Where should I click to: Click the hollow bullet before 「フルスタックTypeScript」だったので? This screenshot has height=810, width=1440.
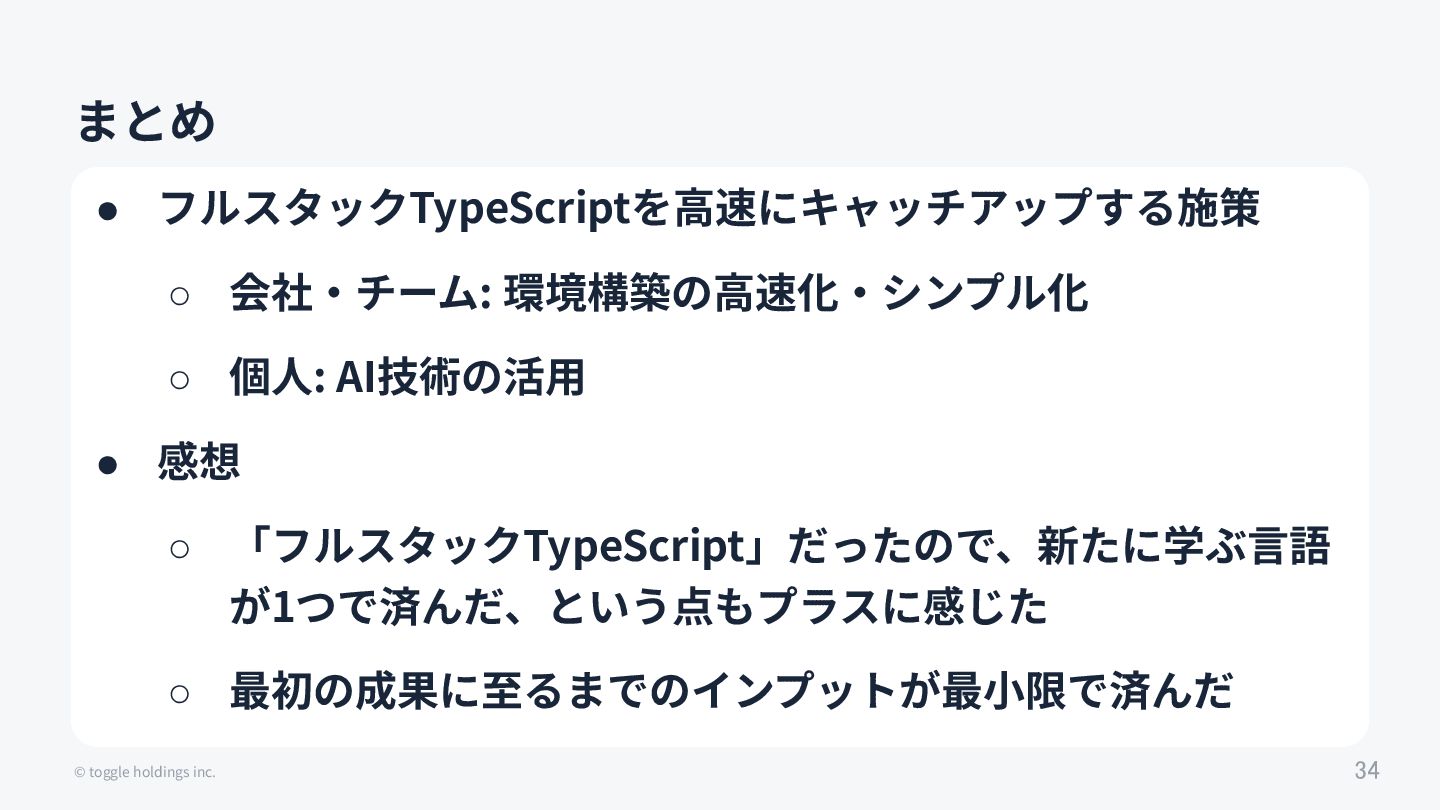point(179,548)
